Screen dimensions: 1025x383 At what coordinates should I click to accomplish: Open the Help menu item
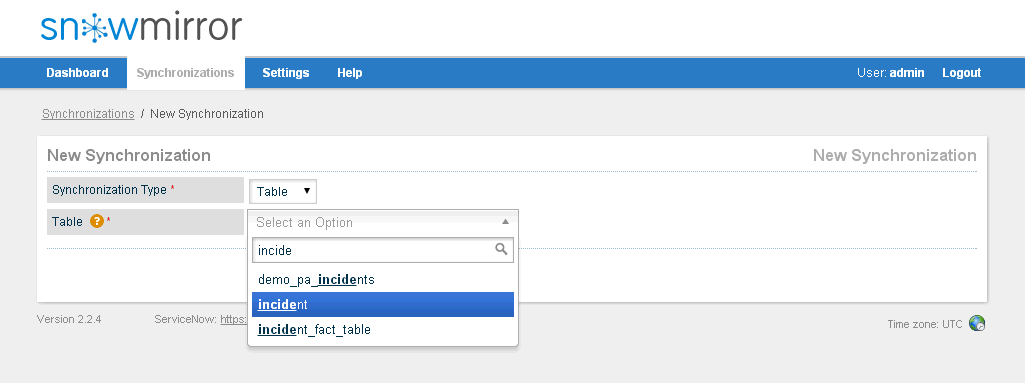[x=350, y=73]
